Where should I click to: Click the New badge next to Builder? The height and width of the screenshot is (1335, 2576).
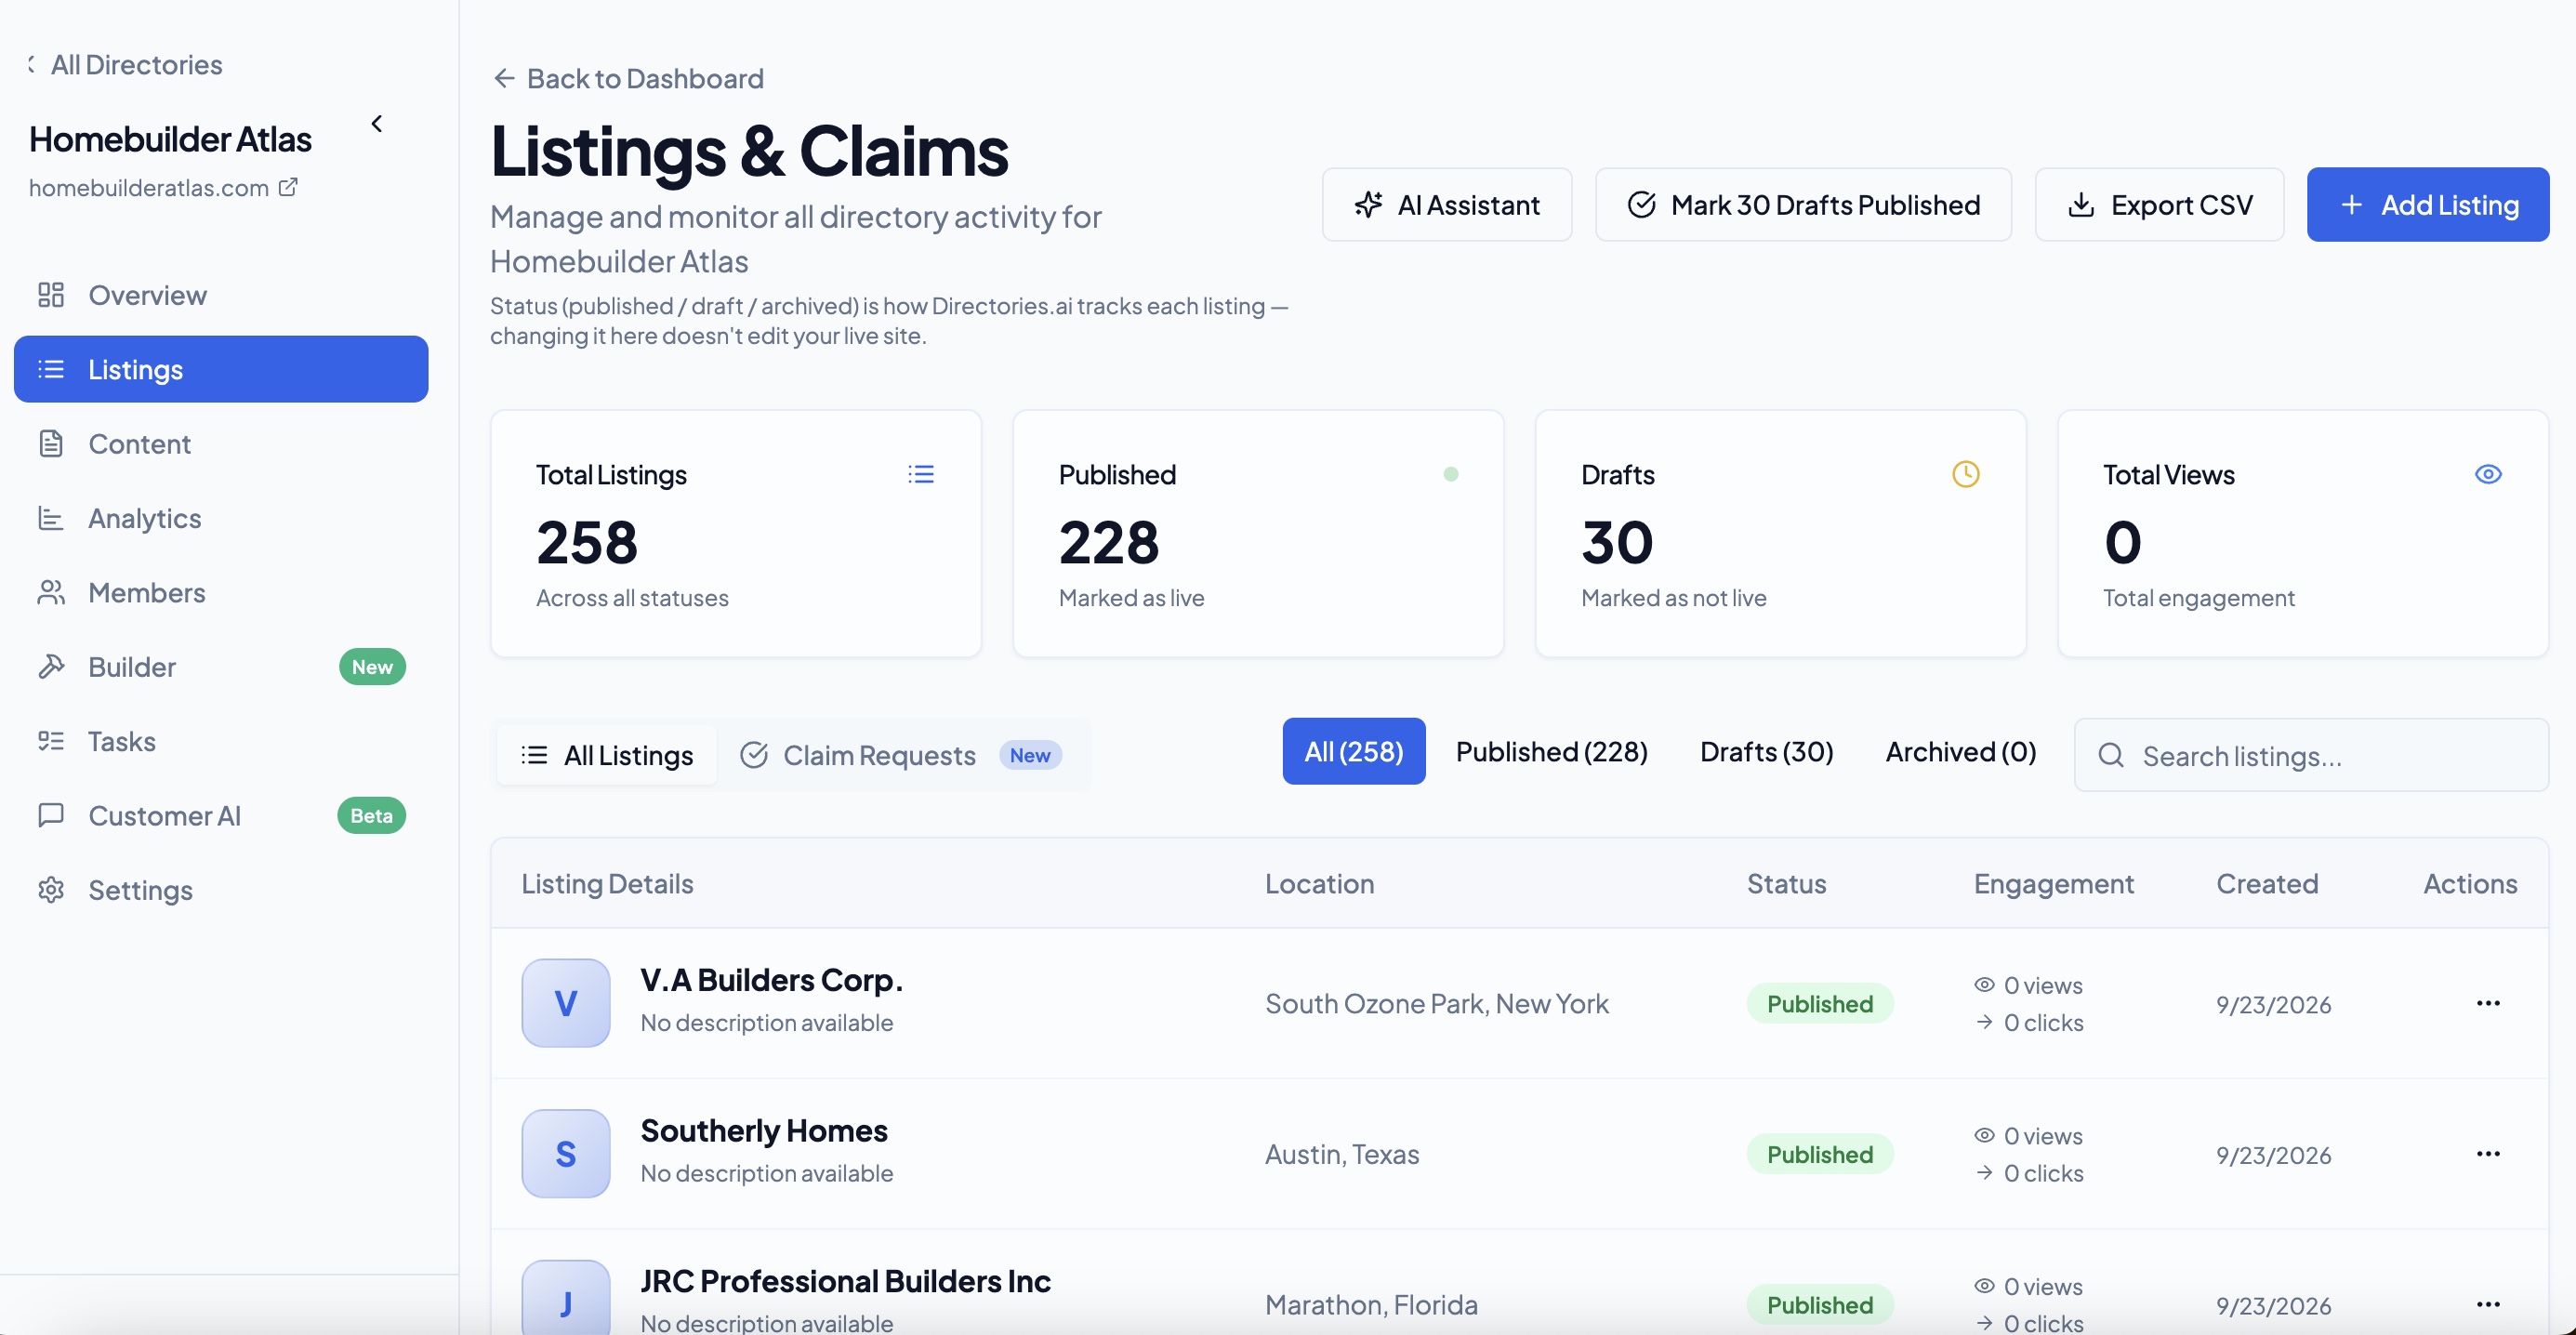click(x=372, y=666)
